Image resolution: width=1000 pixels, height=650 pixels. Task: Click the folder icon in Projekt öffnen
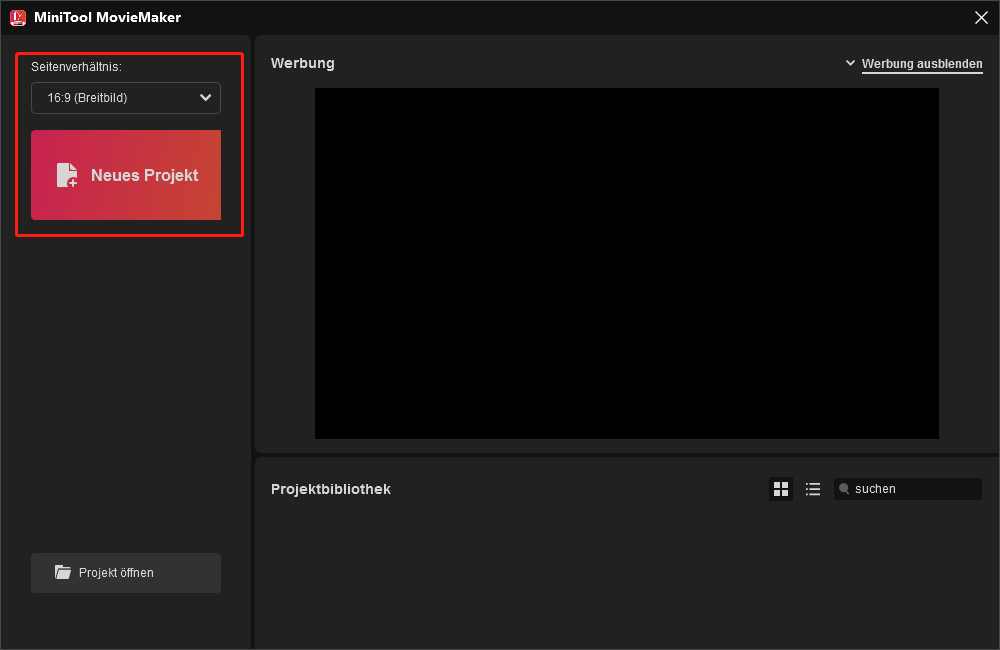(63, 573)
